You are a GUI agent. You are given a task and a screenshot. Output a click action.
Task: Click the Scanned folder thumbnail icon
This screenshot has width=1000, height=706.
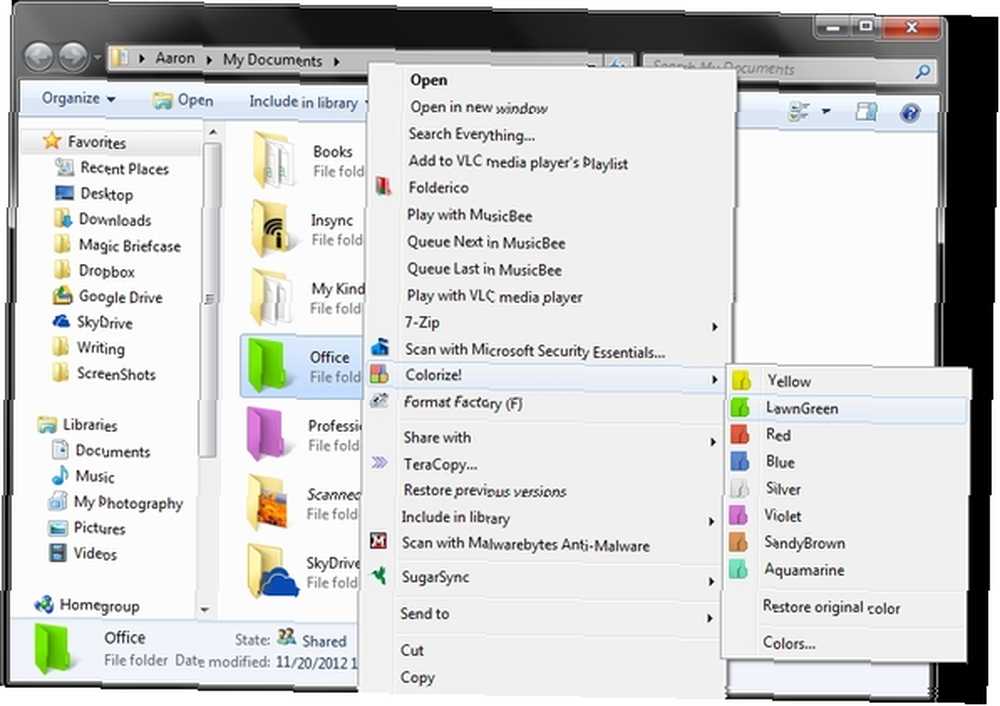tap(268, 503)
